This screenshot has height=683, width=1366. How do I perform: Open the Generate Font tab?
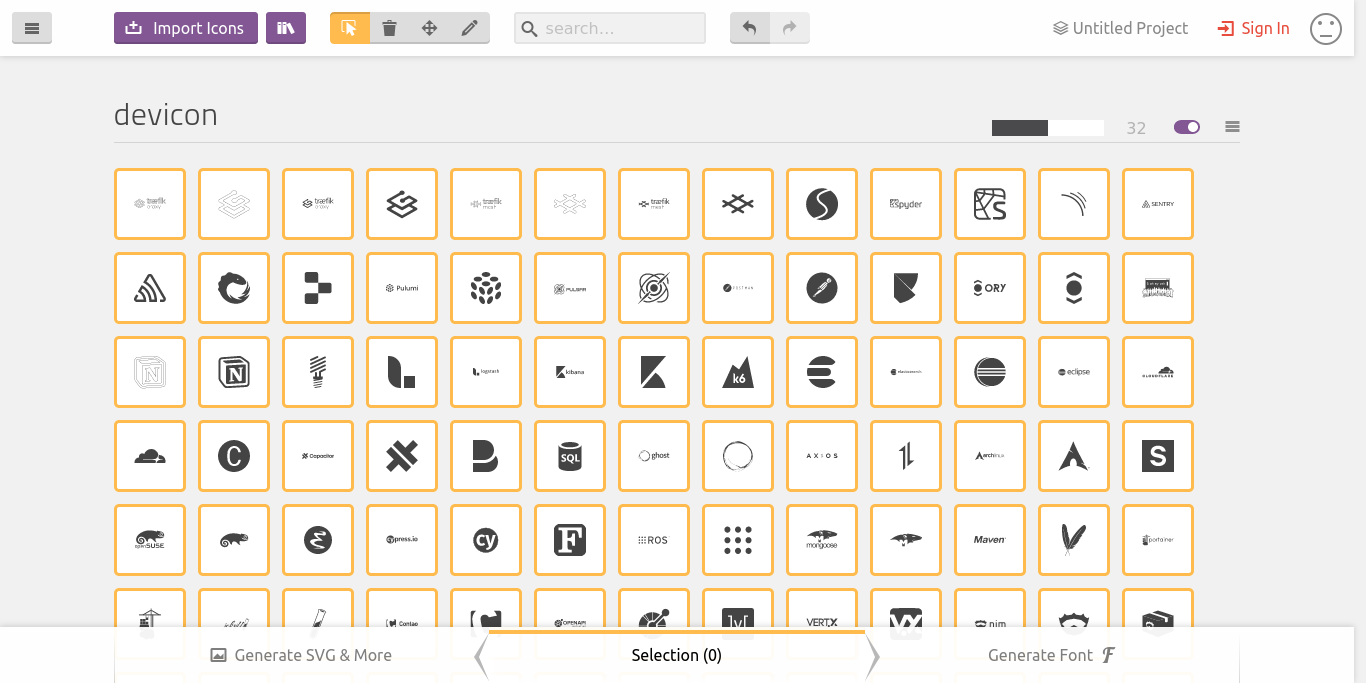1052,655
